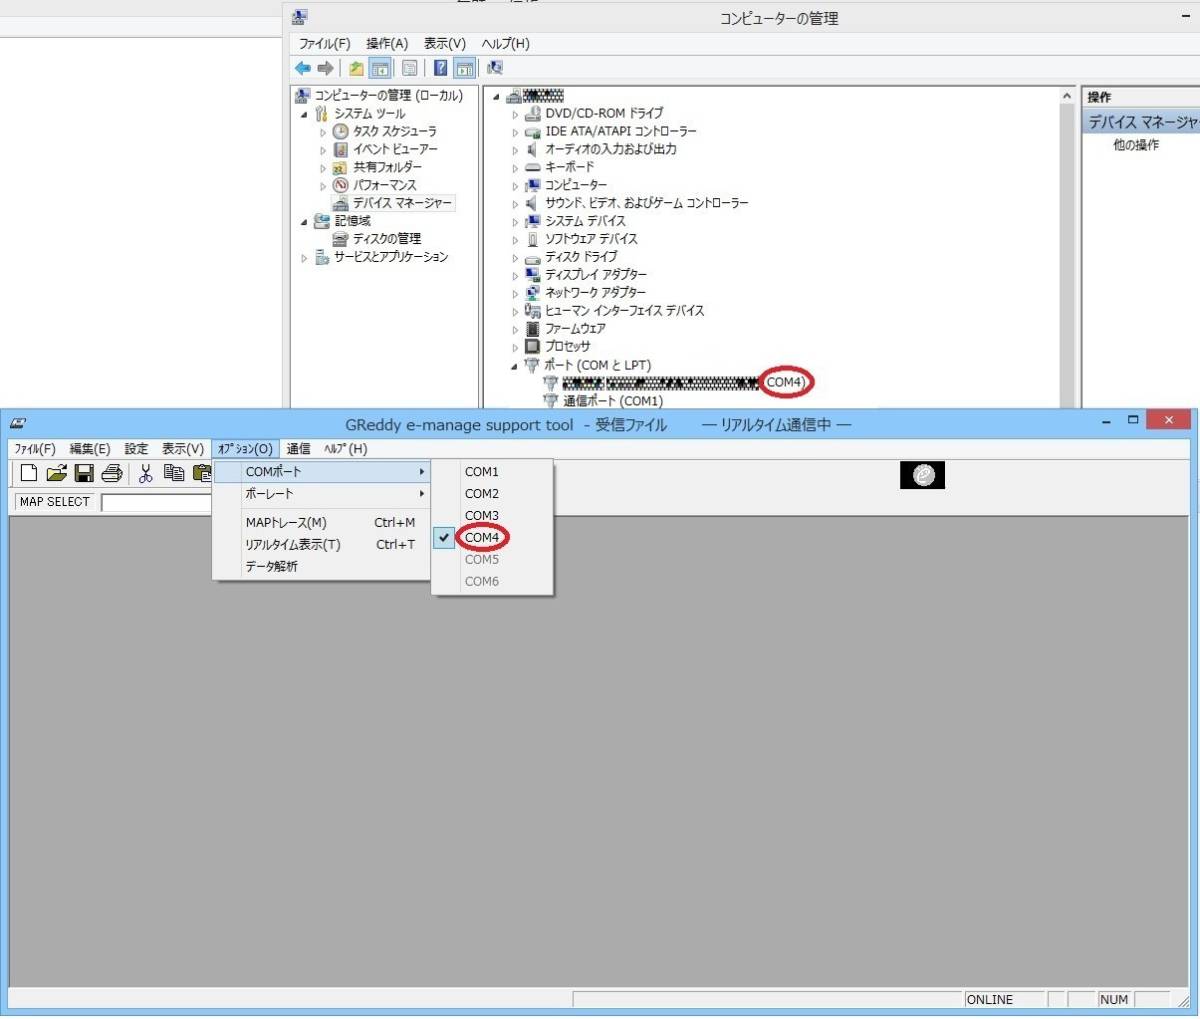Click the Print icon in GReddy toolbar
The height and width of the screenshot is (1019, 1200).
[112, 474]
